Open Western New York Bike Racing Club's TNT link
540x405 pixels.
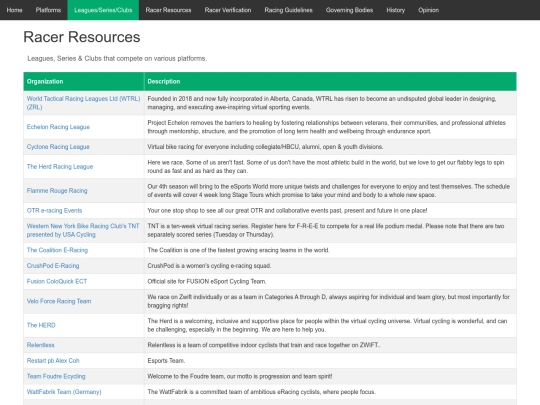(x=83, y=230)
